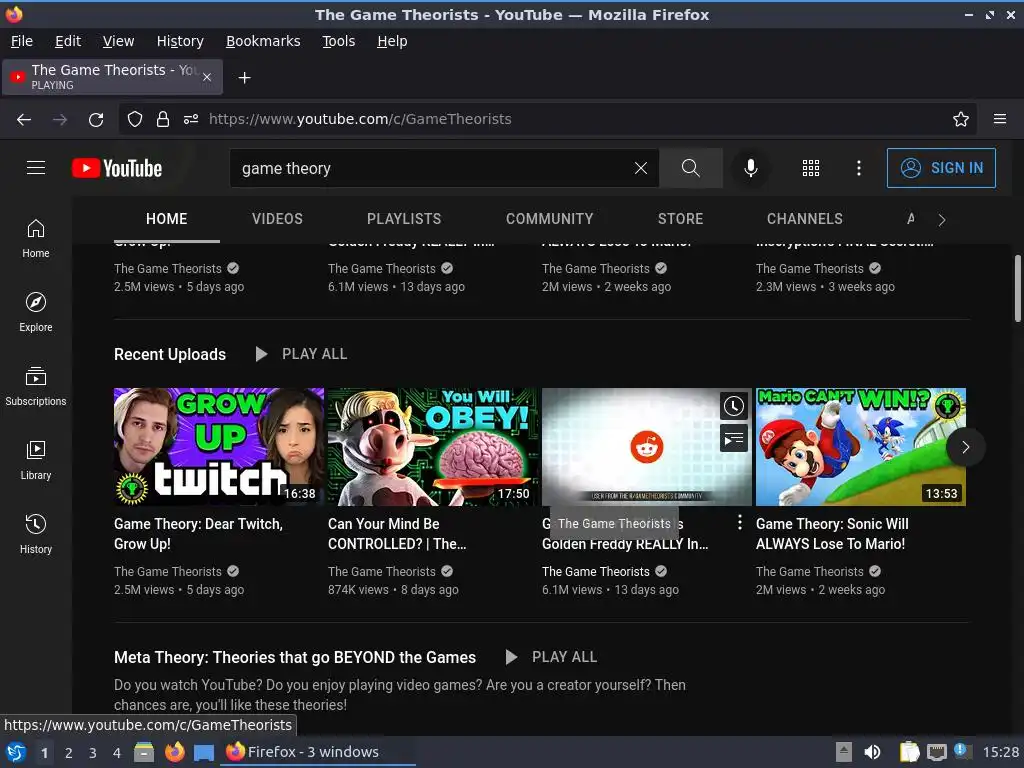1024x768 pixels.
Task: Open the Help menu
Action: [392, 41]
